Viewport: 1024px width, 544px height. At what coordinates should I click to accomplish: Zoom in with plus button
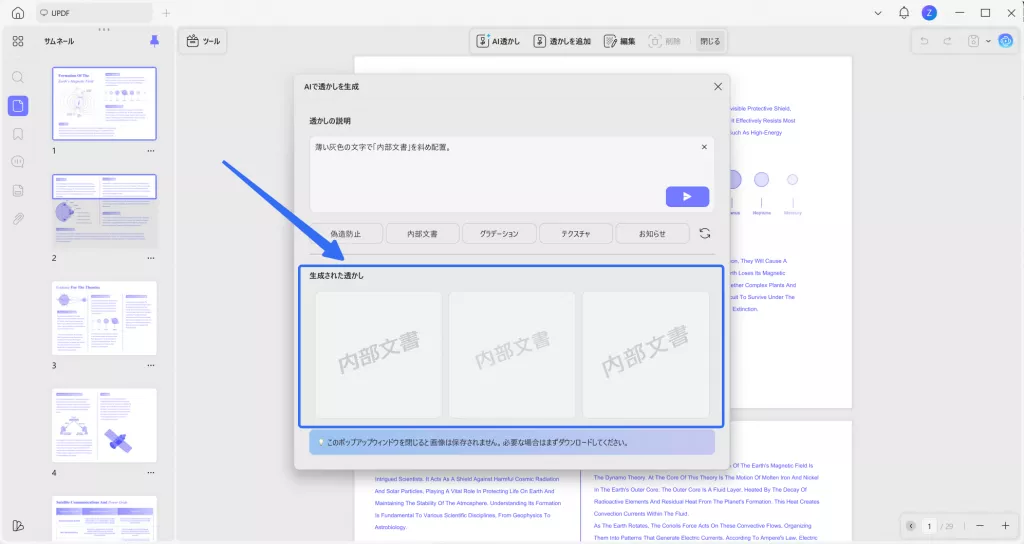point(1005,526)
